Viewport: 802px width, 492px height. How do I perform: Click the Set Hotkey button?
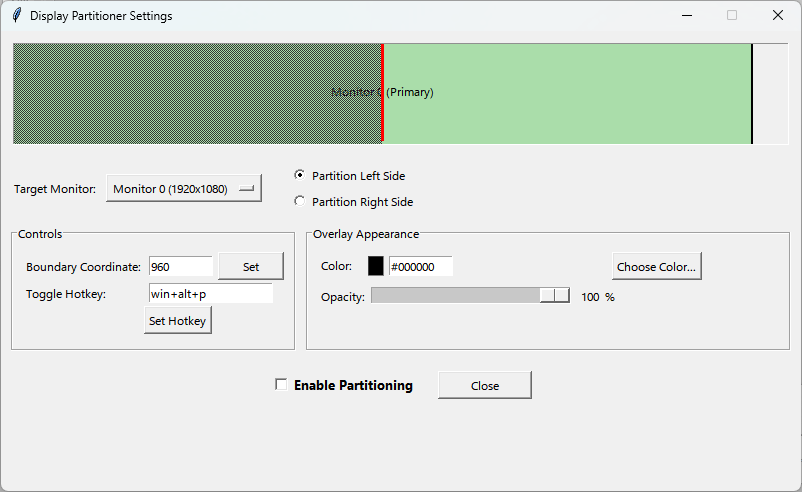pyautogui.click(x=177, y=321)
